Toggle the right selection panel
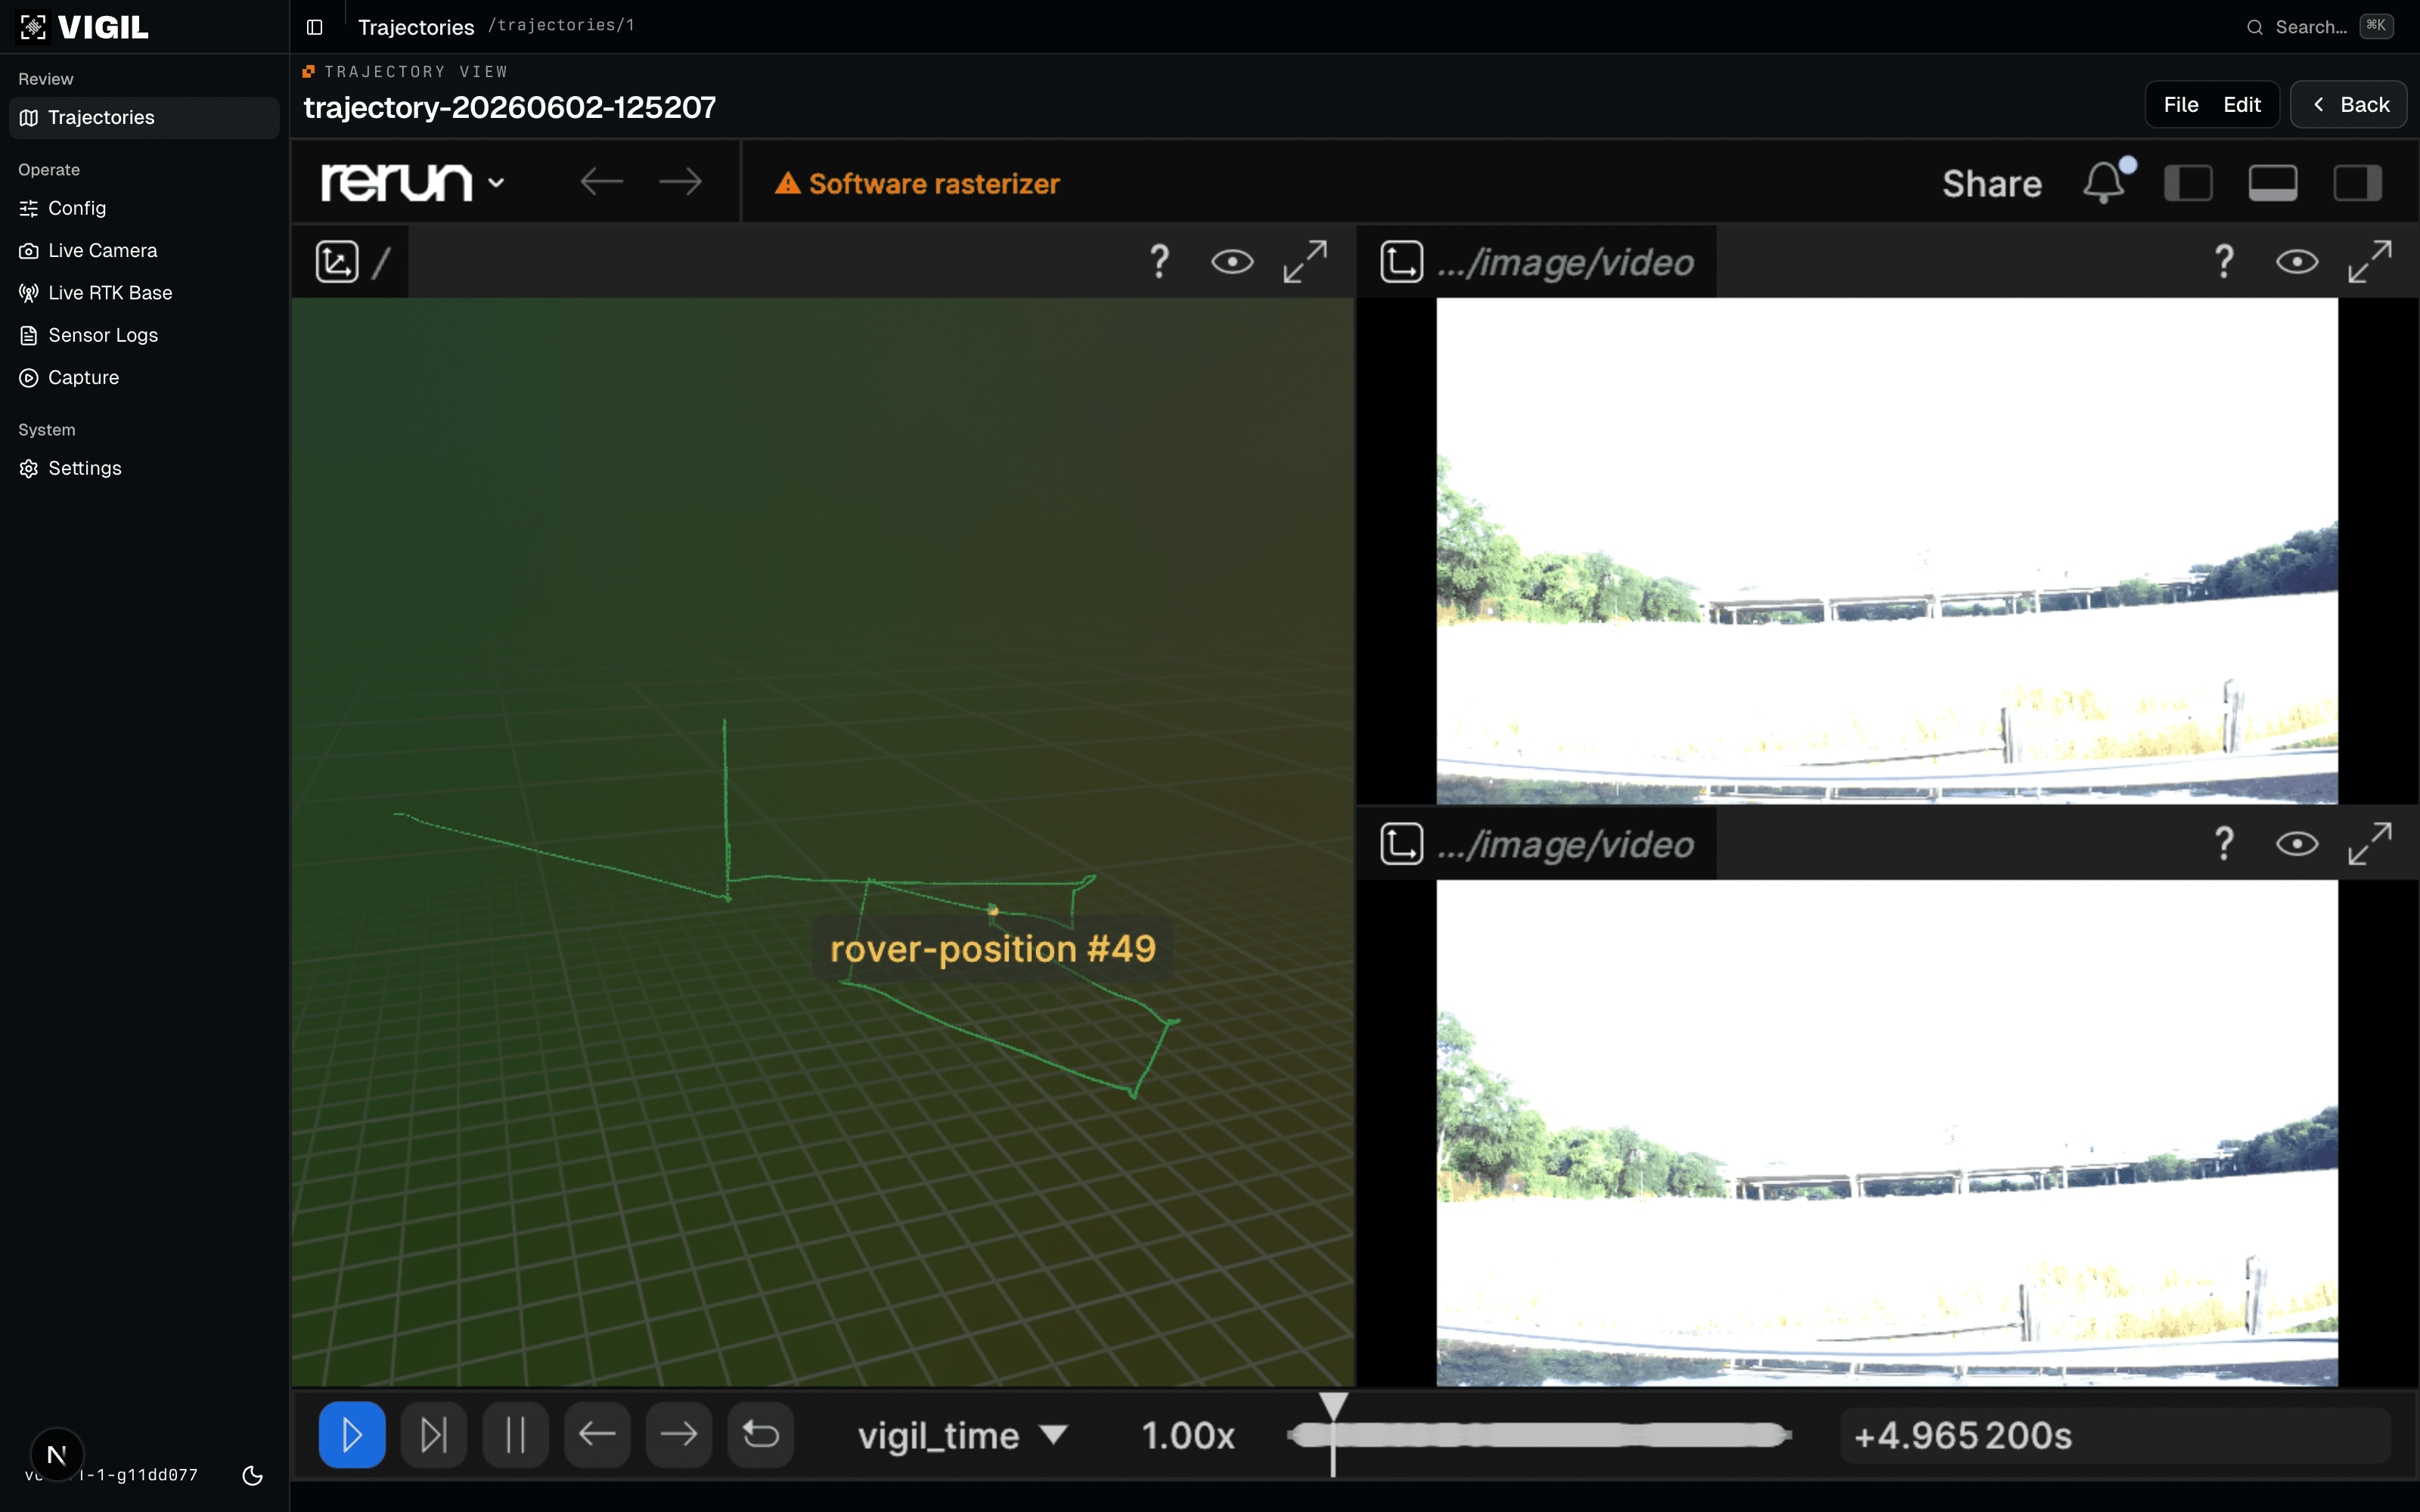This screenshot has height=1512, width=2420. [2357, 183]
